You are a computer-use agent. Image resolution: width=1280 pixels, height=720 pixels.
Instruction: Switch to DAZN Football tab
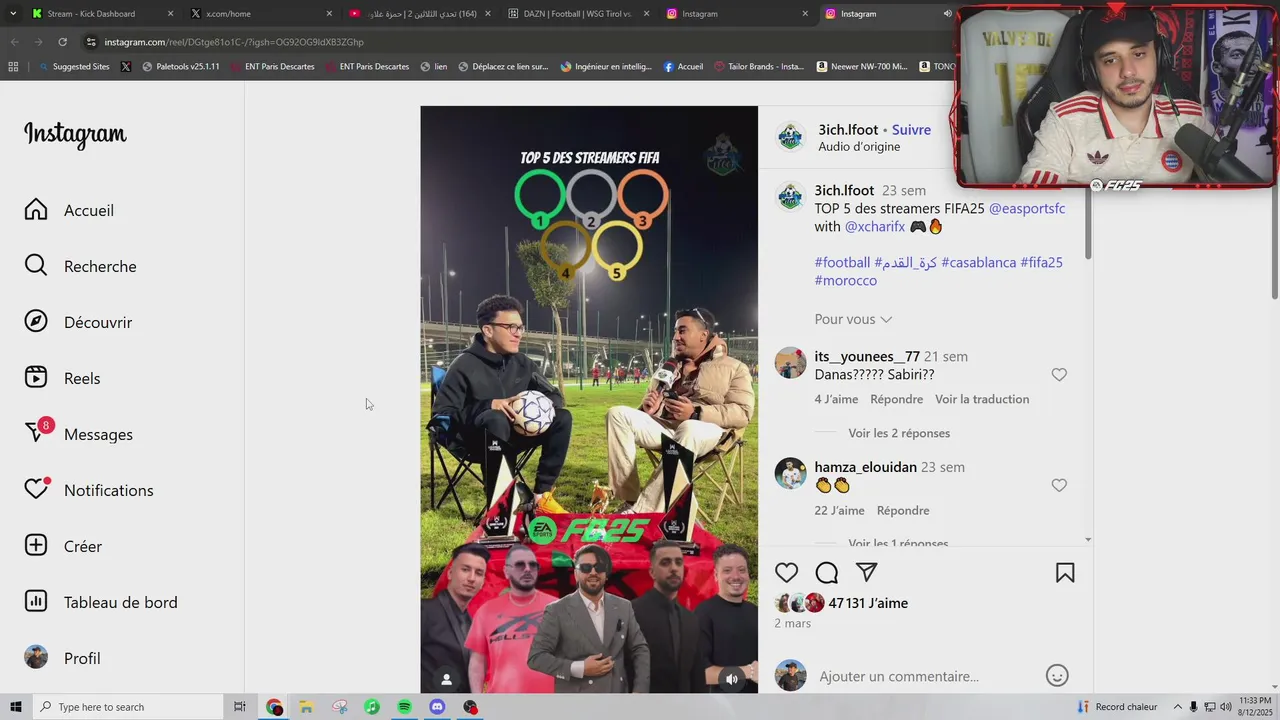pyautogui.click(x=578, y=14)
